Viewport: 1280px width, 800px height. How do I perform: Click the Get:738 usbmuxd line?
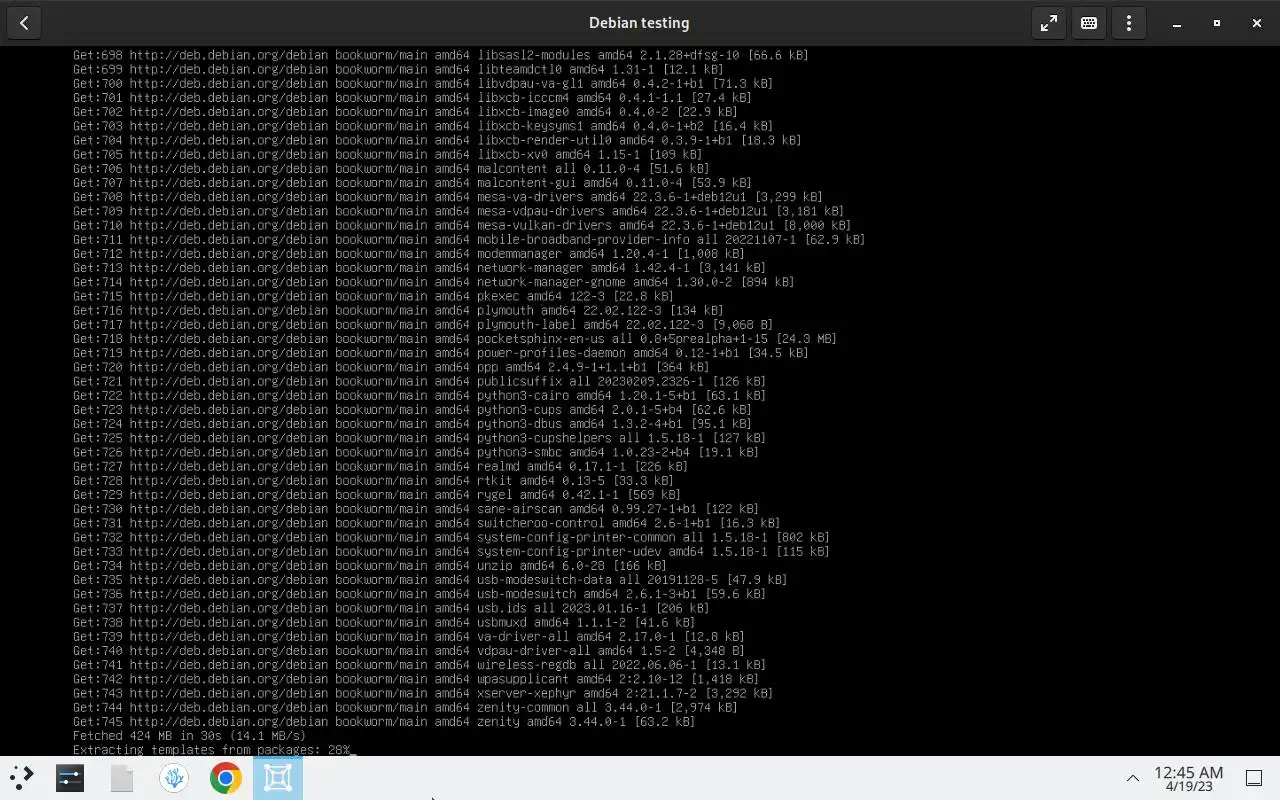[x=384, y=623]
